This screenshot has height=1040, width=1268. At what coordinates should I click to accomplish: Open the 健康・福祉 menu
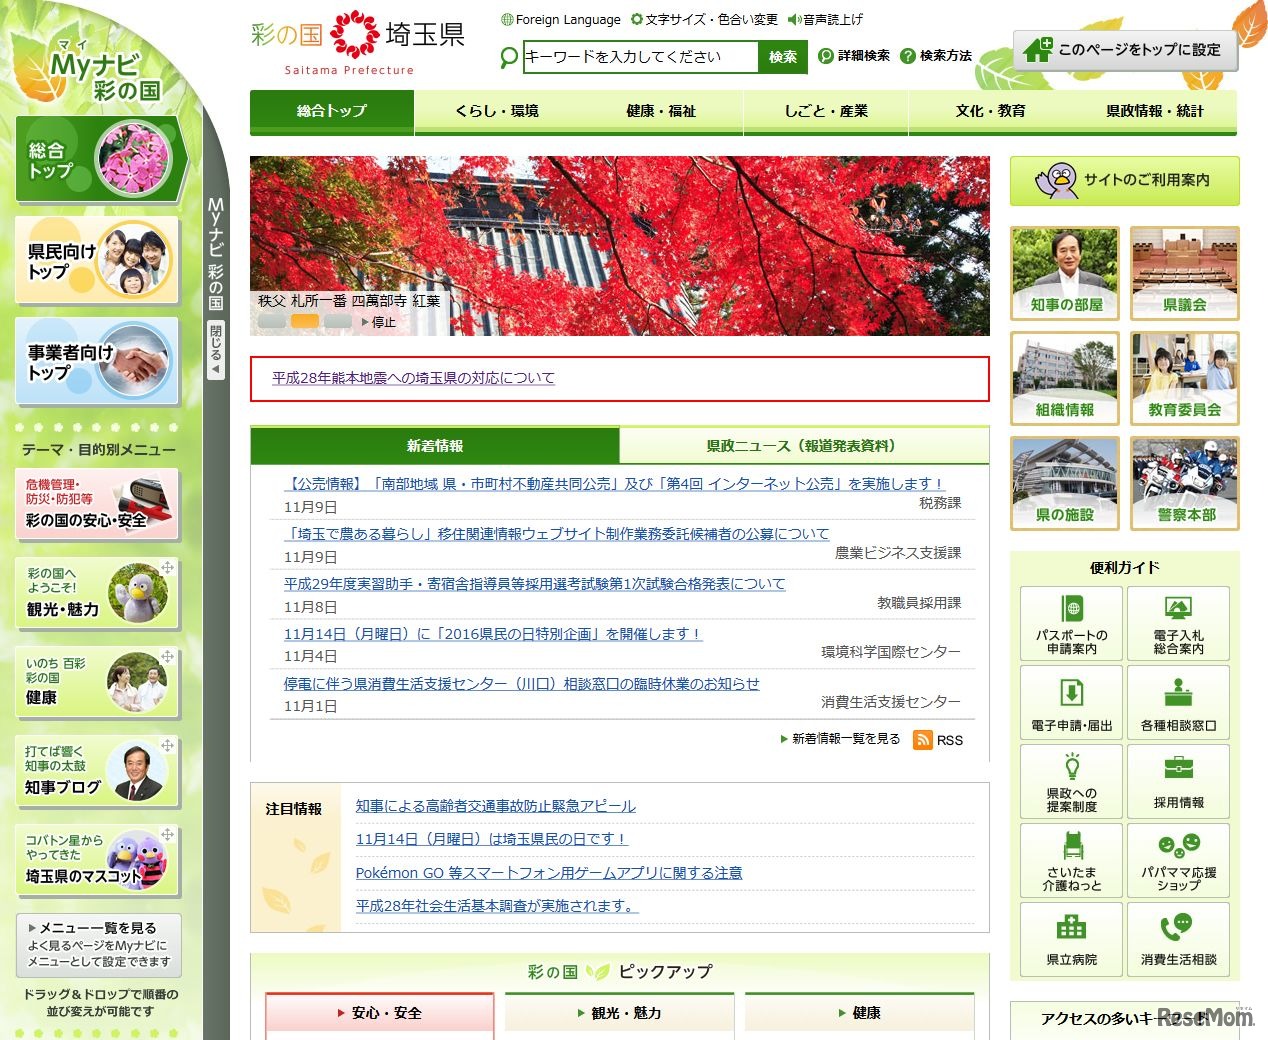[x=661, y=111]
